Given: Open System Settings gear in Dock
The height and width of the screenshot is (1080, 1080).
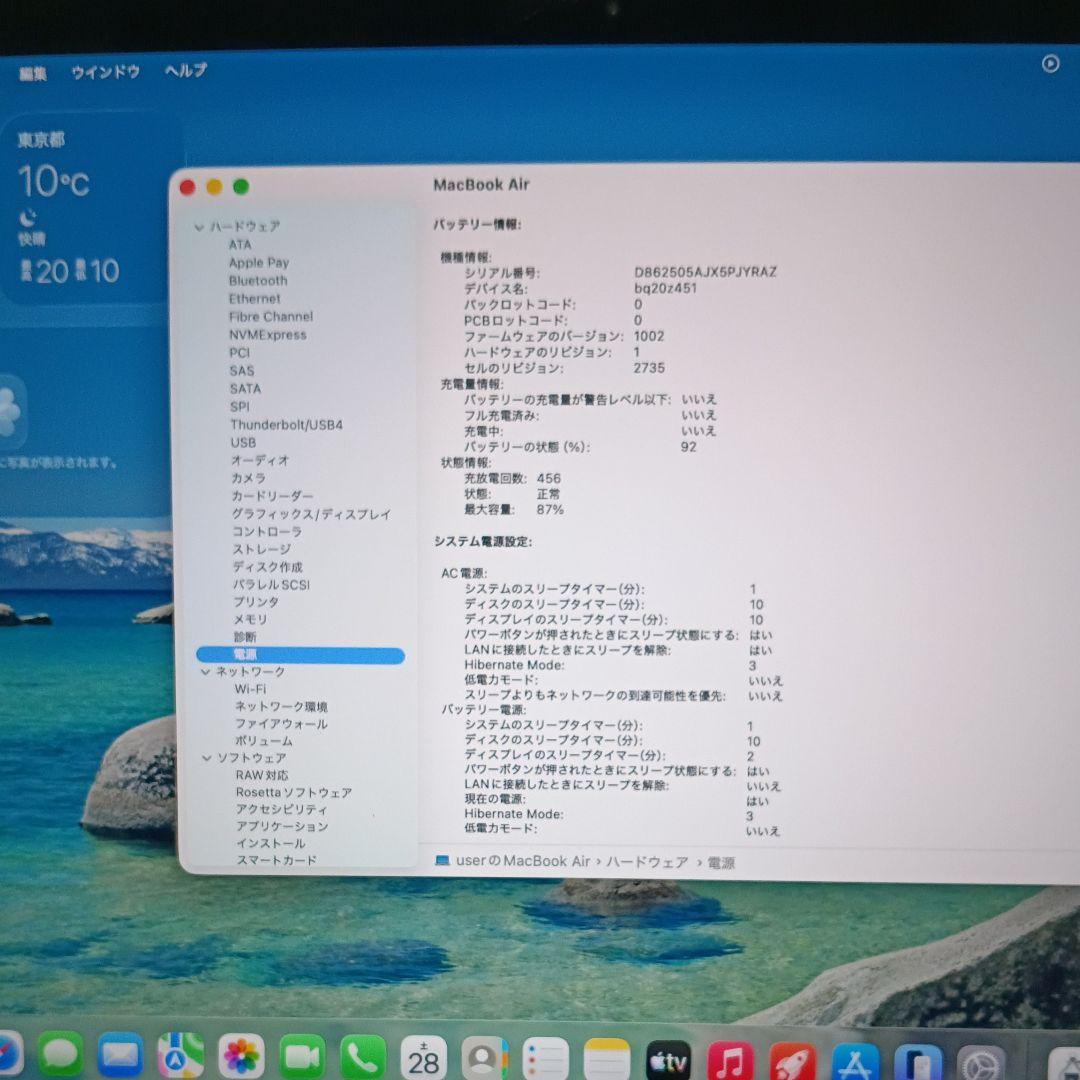Looking at the screenshot, I should (981, 1063).
